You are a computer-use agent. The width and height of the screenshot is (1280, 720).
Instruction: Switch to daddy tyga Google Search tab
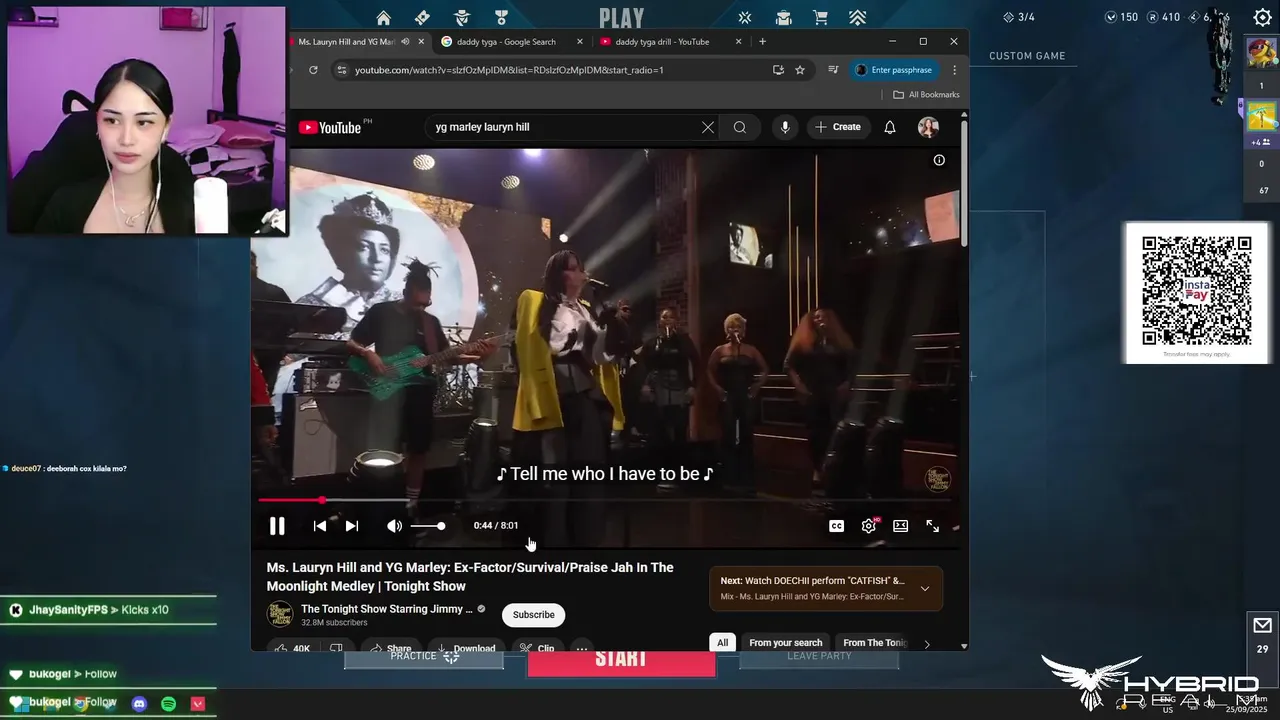tap(506, 42)
